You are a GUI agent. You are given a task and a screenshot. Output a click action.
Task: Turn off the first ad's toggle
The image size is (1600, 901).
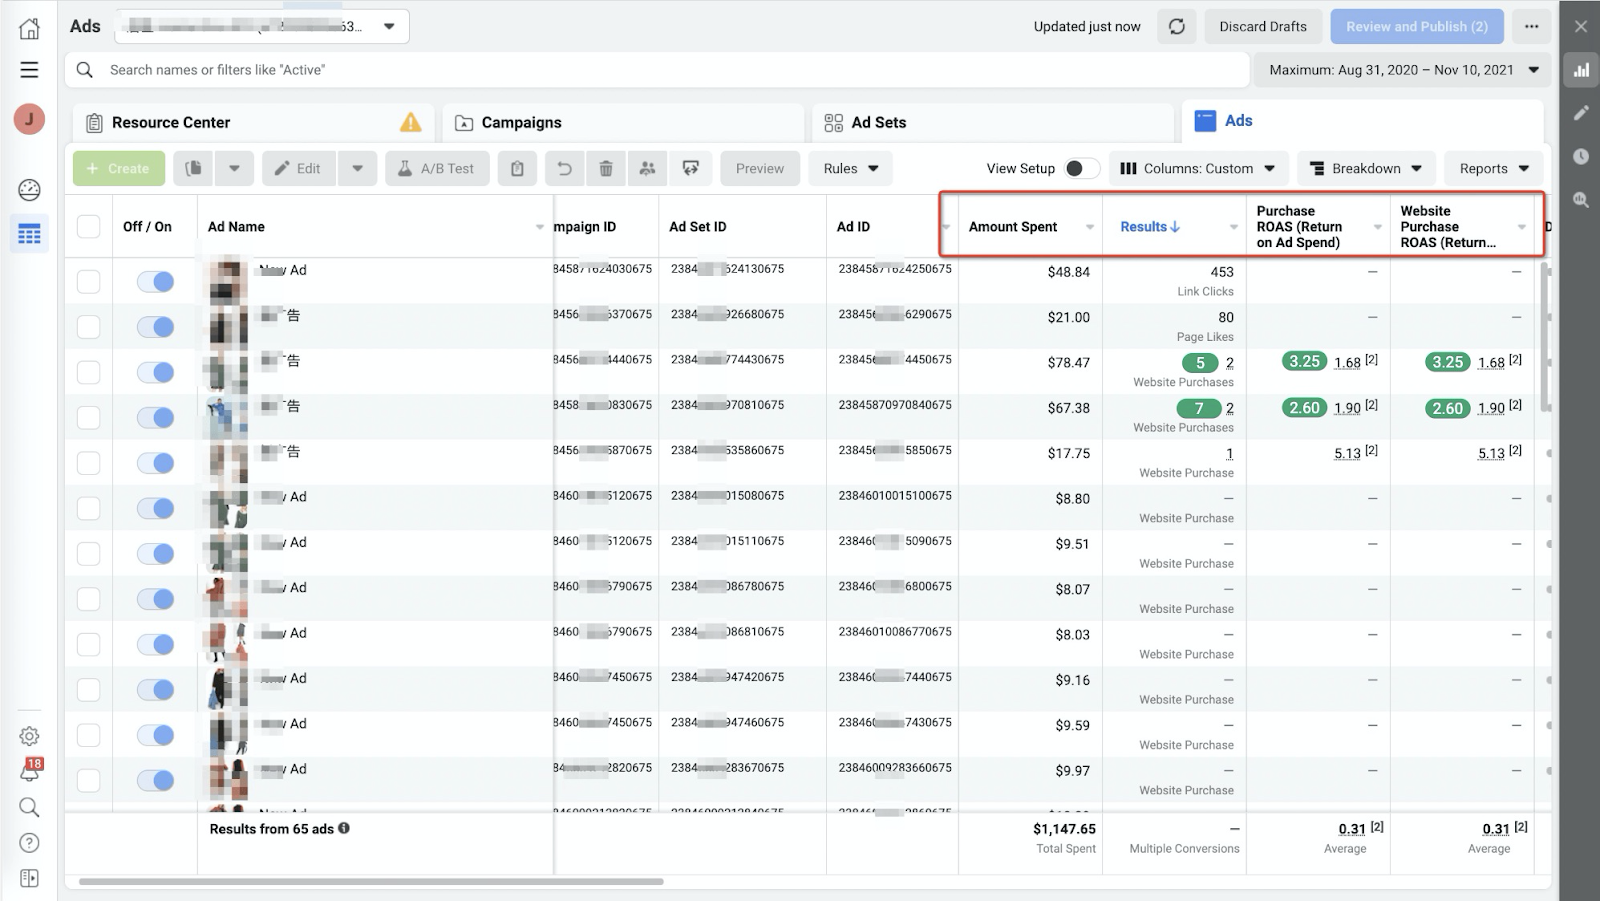tap(156, 282)
